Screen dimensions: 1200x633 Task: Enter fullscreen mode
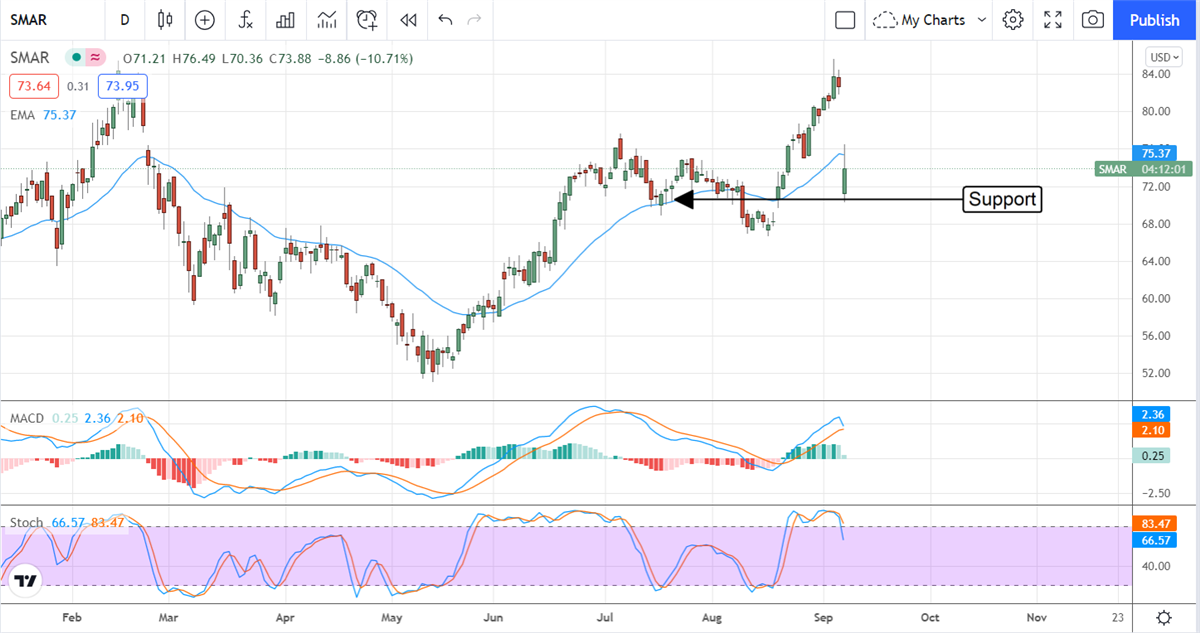coord(1053,20)
